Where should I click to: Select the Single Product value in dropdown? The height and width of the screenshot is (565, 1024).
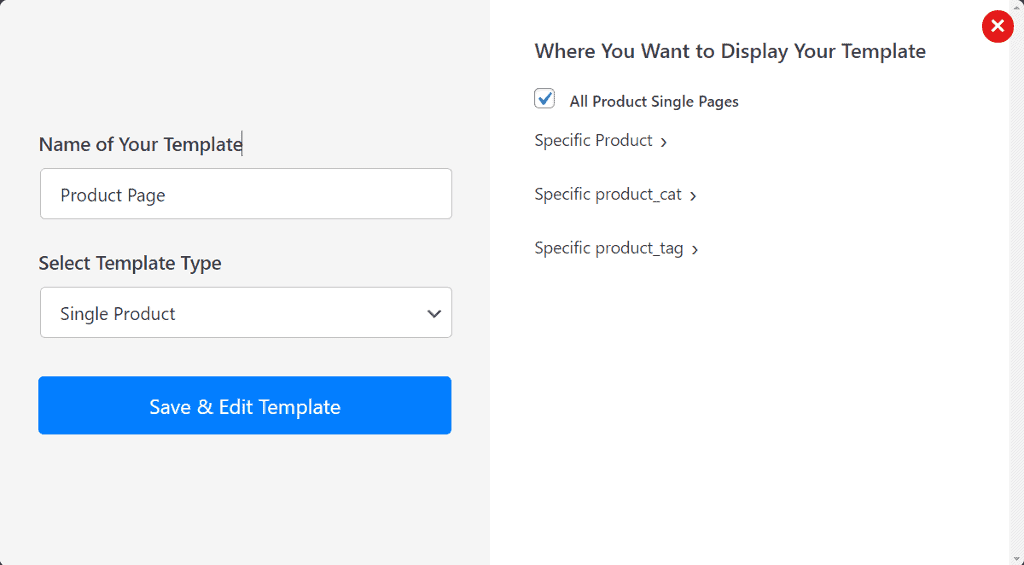click(118, 314)
